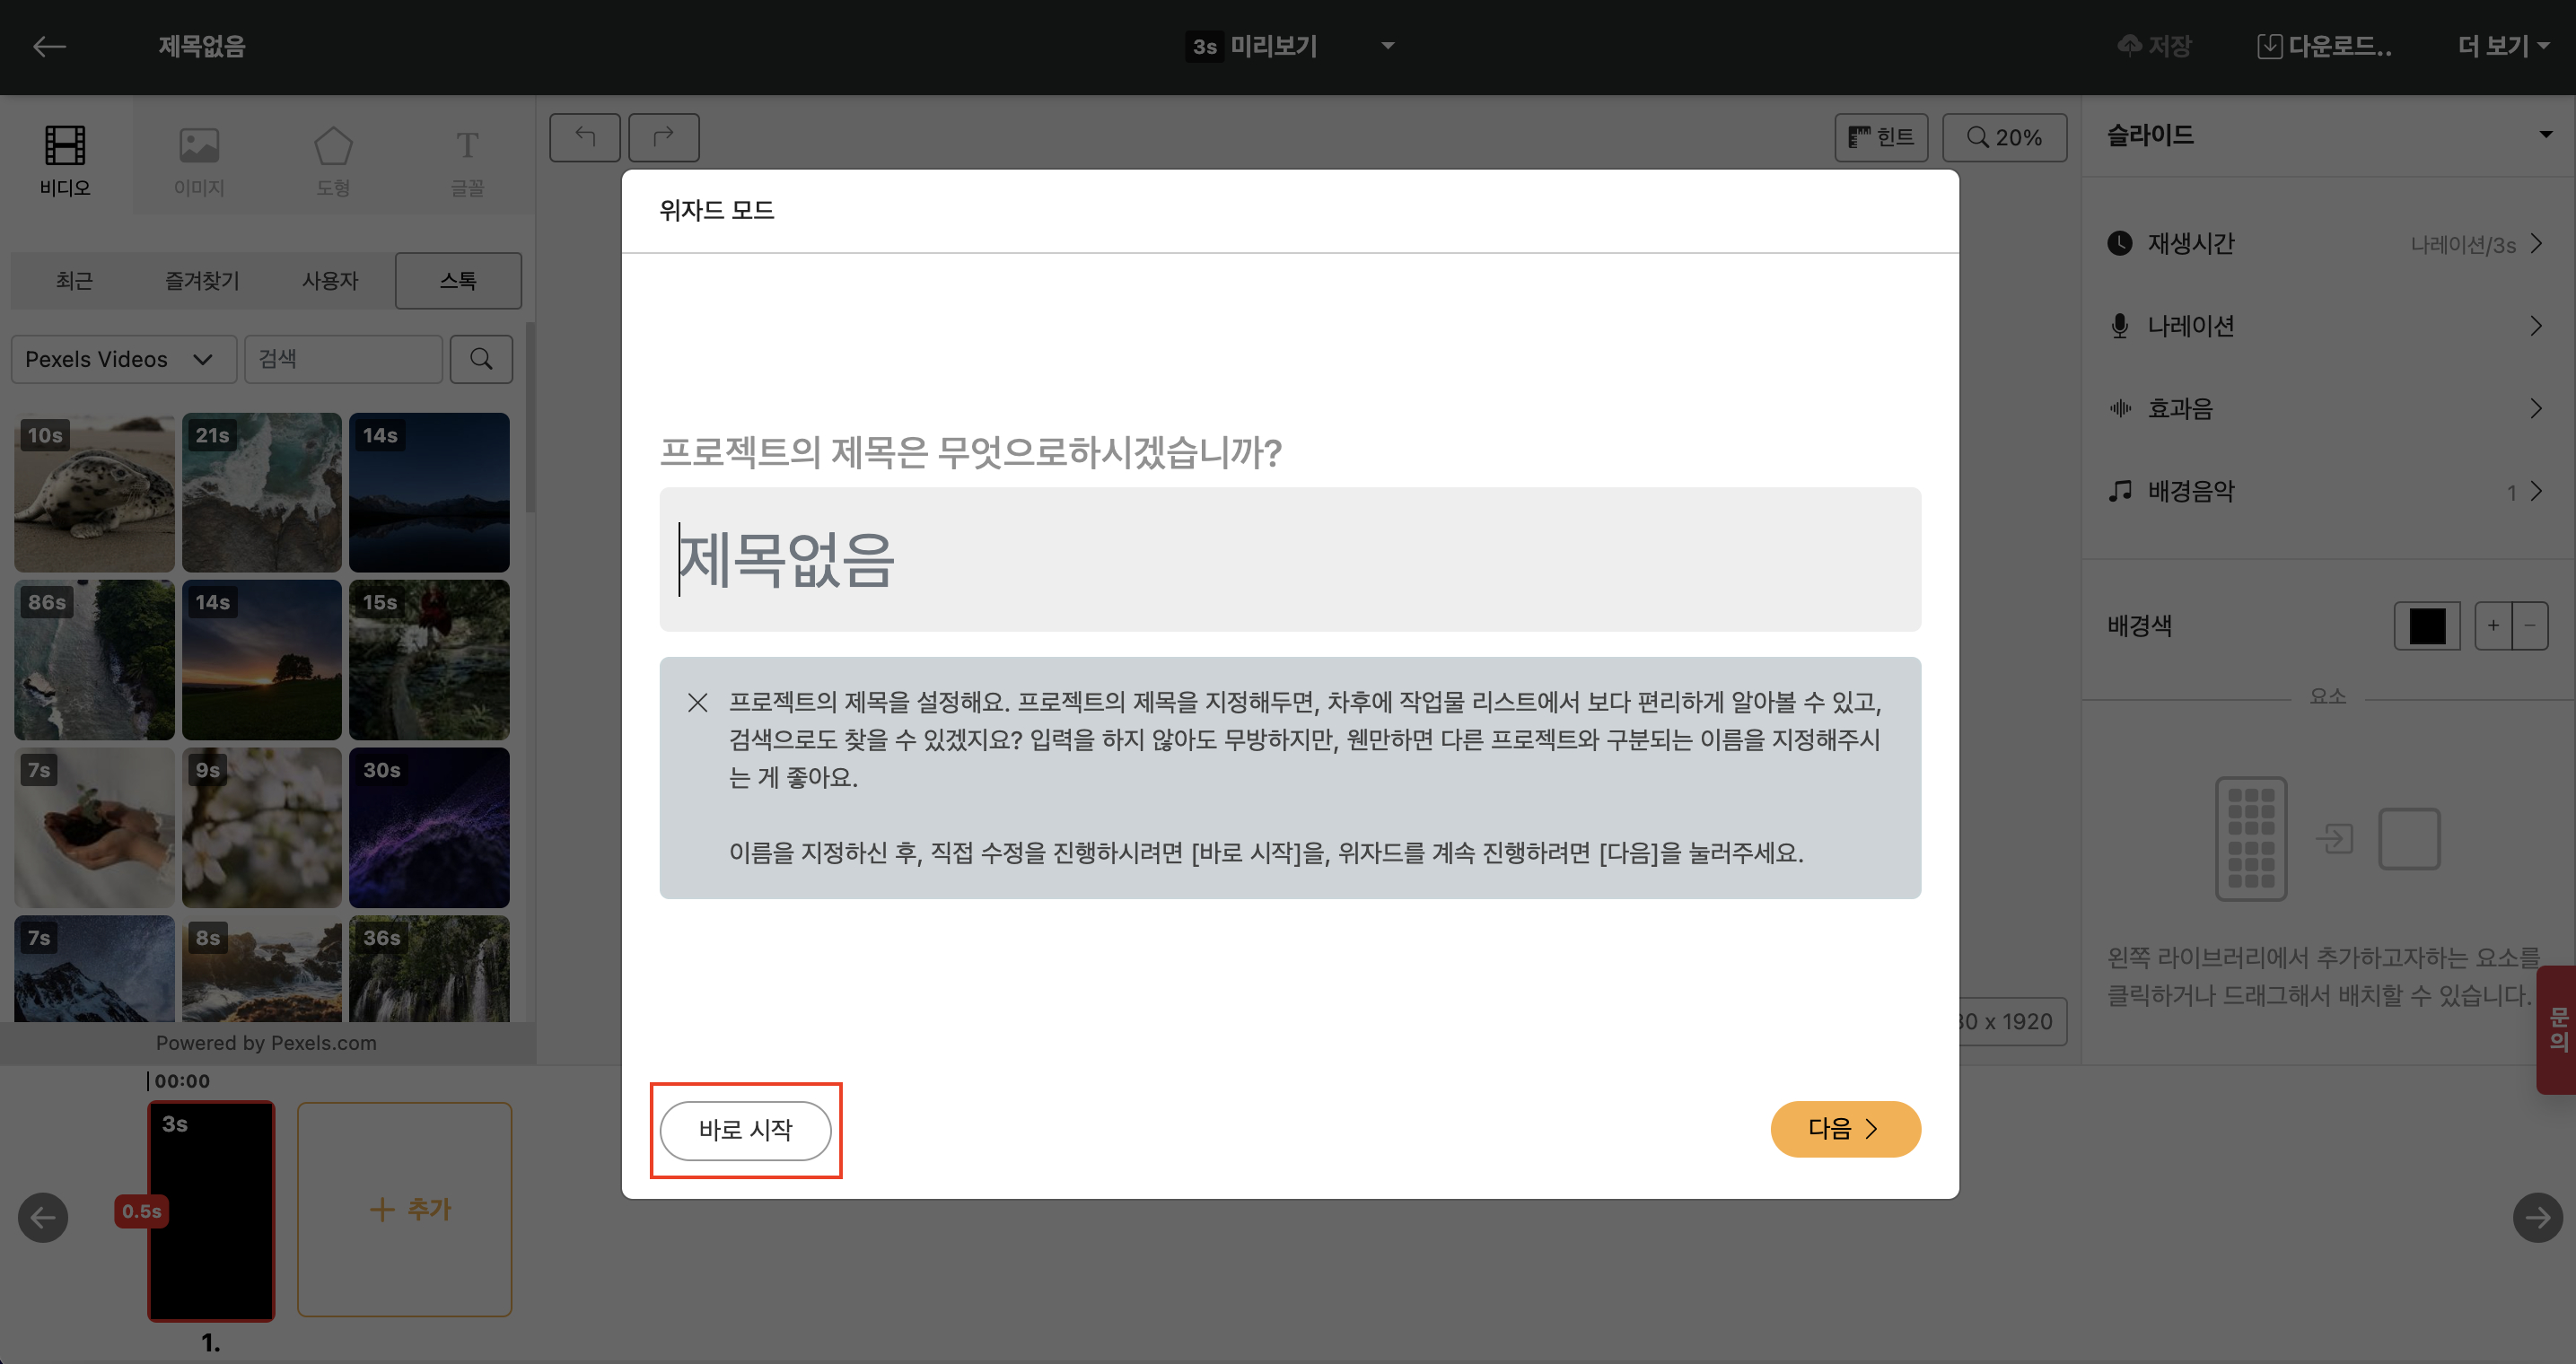Click the 바로 시작 button
2576x1364 pixels.
(x=745, y=1130)
